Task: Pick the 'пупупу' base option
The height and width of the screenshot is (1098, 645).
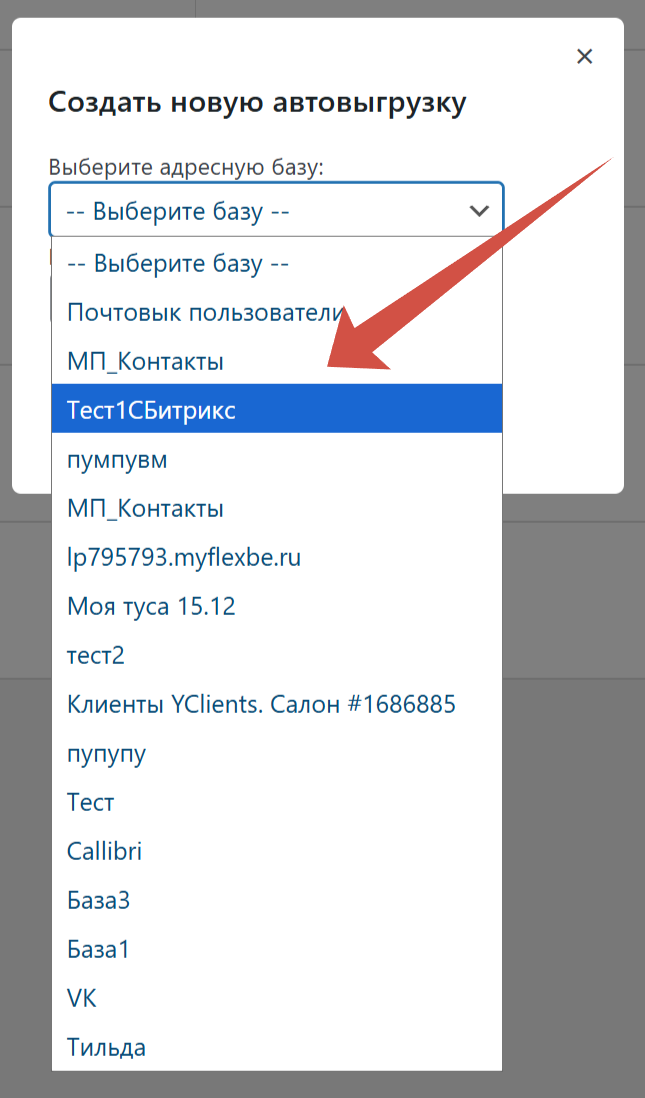Action: point(106,754)
